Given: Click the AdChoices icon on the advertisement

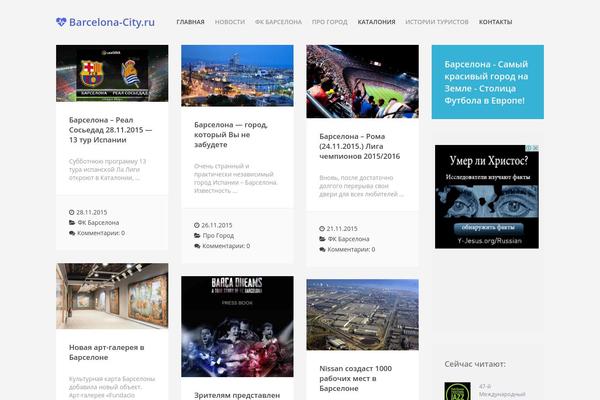Looking at the screenshot, I should (x=534, y=149).
